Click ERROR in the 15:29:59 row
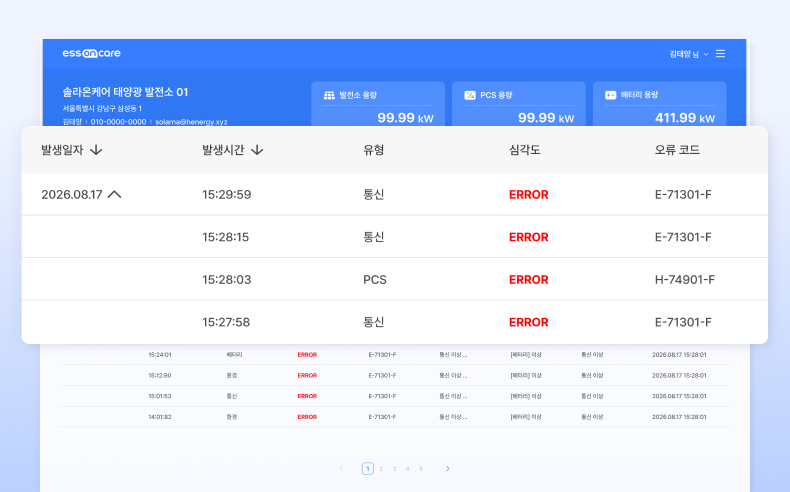The image size is (790, 492). pos(529,194)
